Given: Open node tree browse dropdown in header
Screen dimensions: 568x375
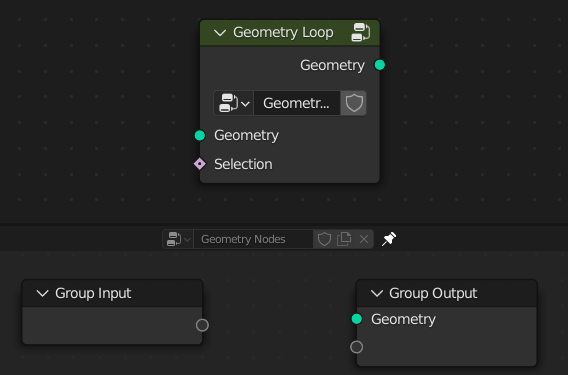Looking at the screenshot, I should [x=178, y=239].
